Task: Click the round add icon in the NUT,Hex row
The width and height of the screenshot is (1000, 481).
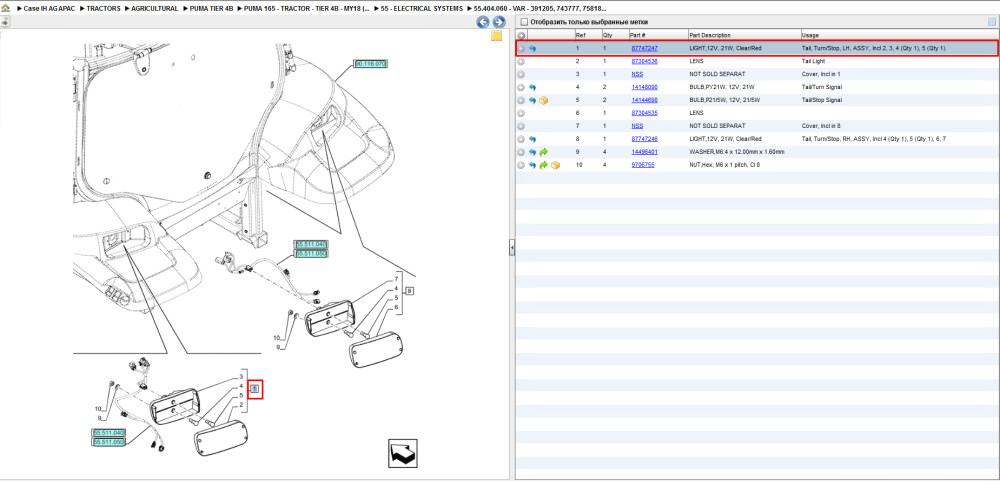Action: coord(521,165)
